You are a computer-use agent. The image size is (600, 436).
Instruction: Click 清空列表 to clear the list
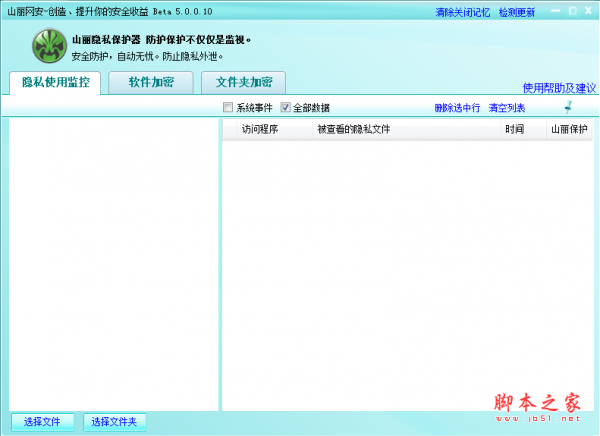pyautogui.click(x=507, y=108)
